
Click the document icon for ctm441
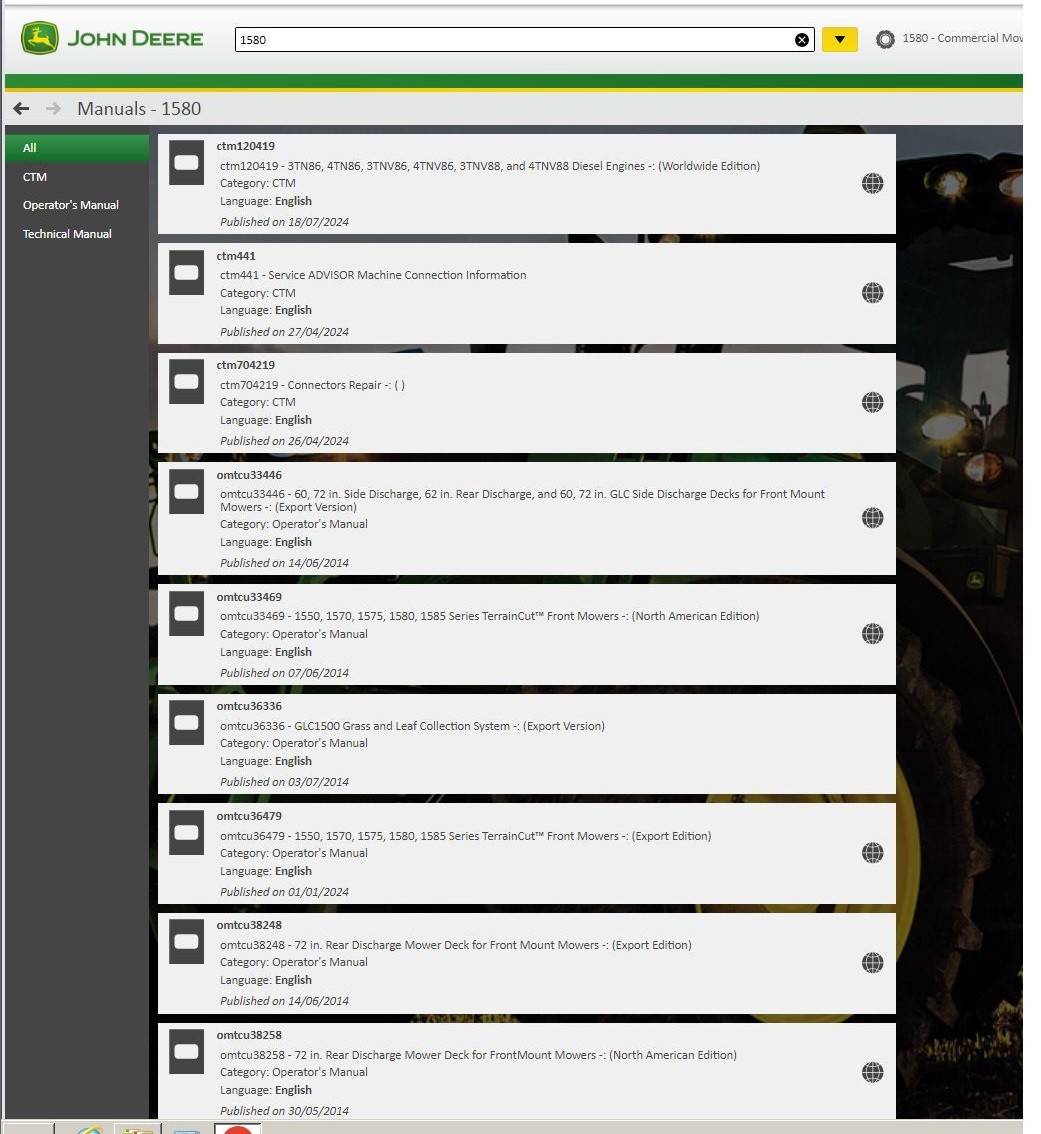click(x=186, y=273)
